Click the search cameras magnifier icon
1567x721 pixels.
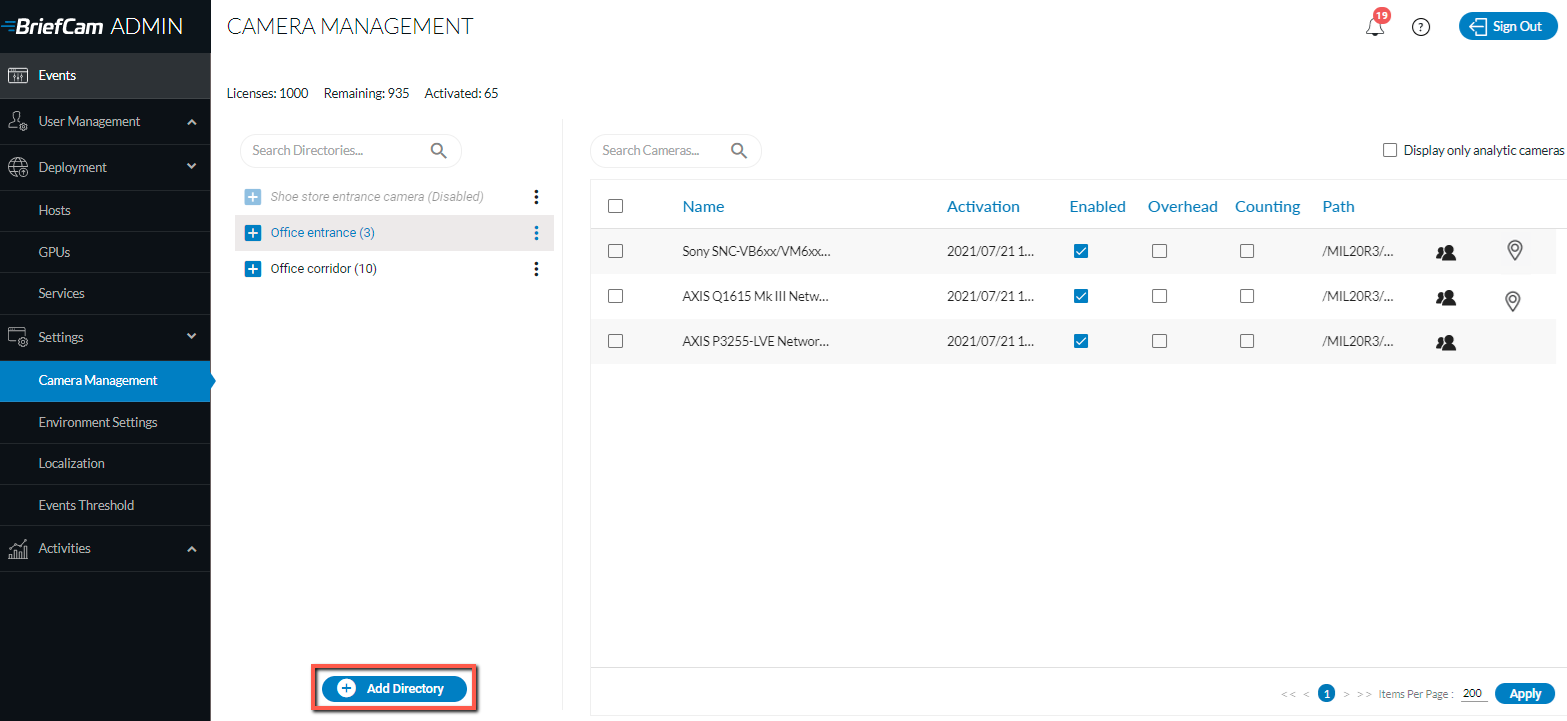tap(739, 151)
